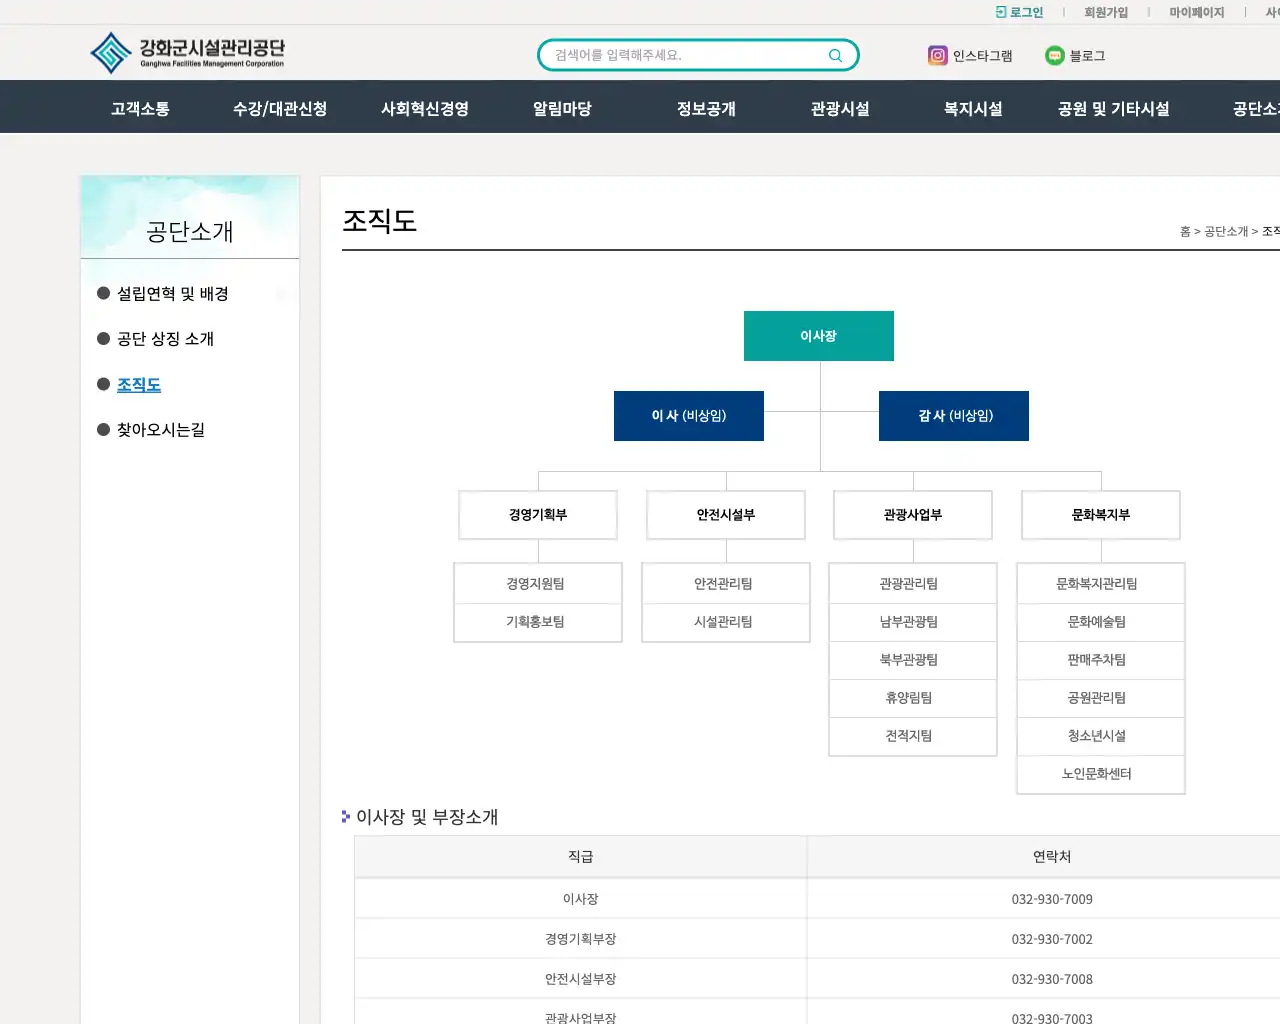The height and width of the screenshot is (1024, 1280).
Task: Open the 고객소통 menu
Action: (x=139, y=107)
